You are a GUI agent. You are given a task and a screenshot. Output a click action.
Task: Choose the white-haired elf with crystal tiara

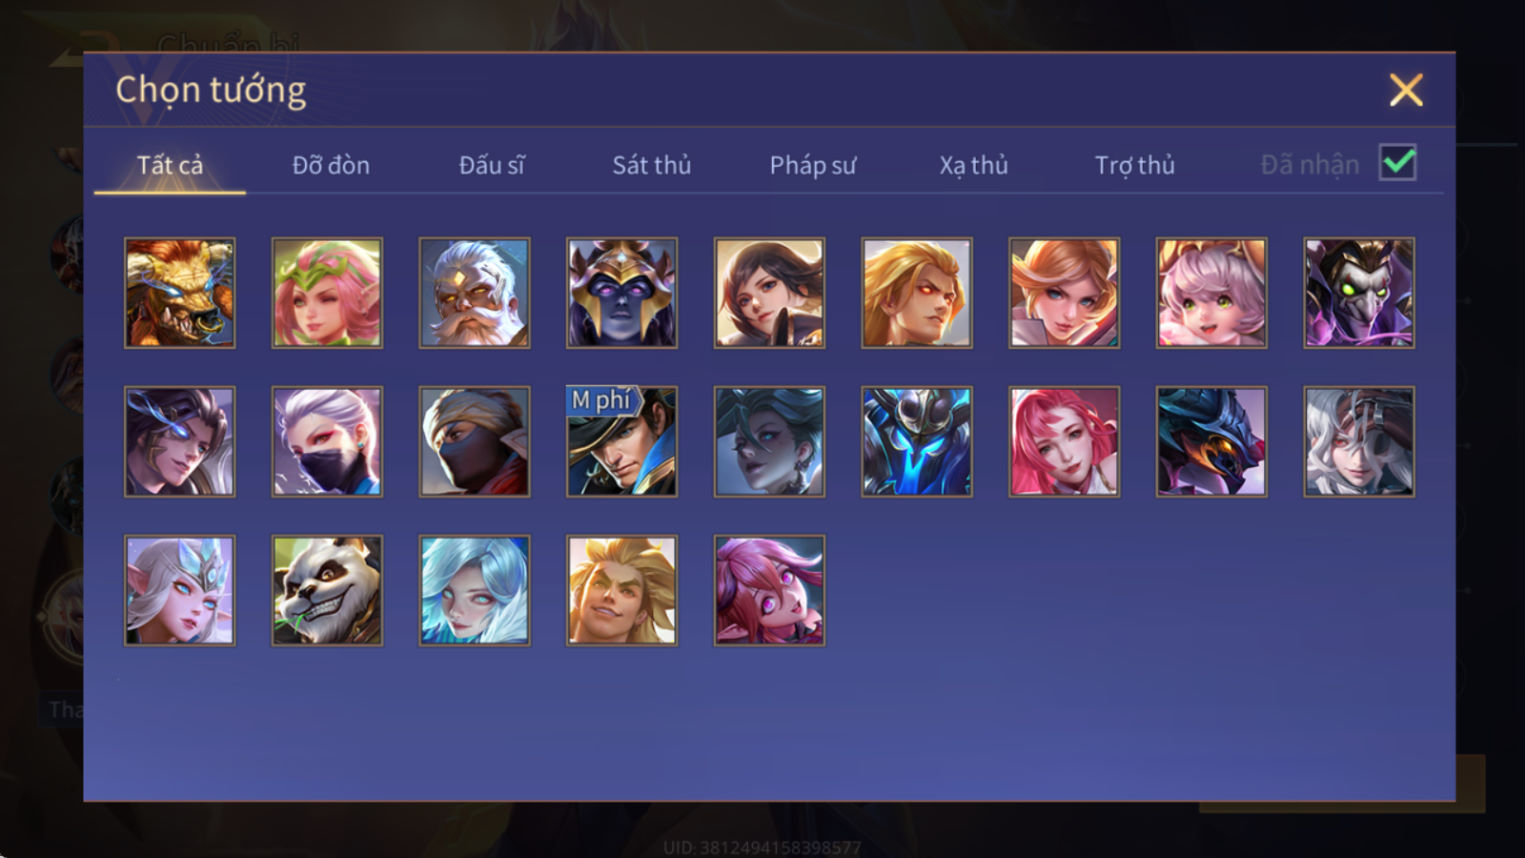coord(180,590)
